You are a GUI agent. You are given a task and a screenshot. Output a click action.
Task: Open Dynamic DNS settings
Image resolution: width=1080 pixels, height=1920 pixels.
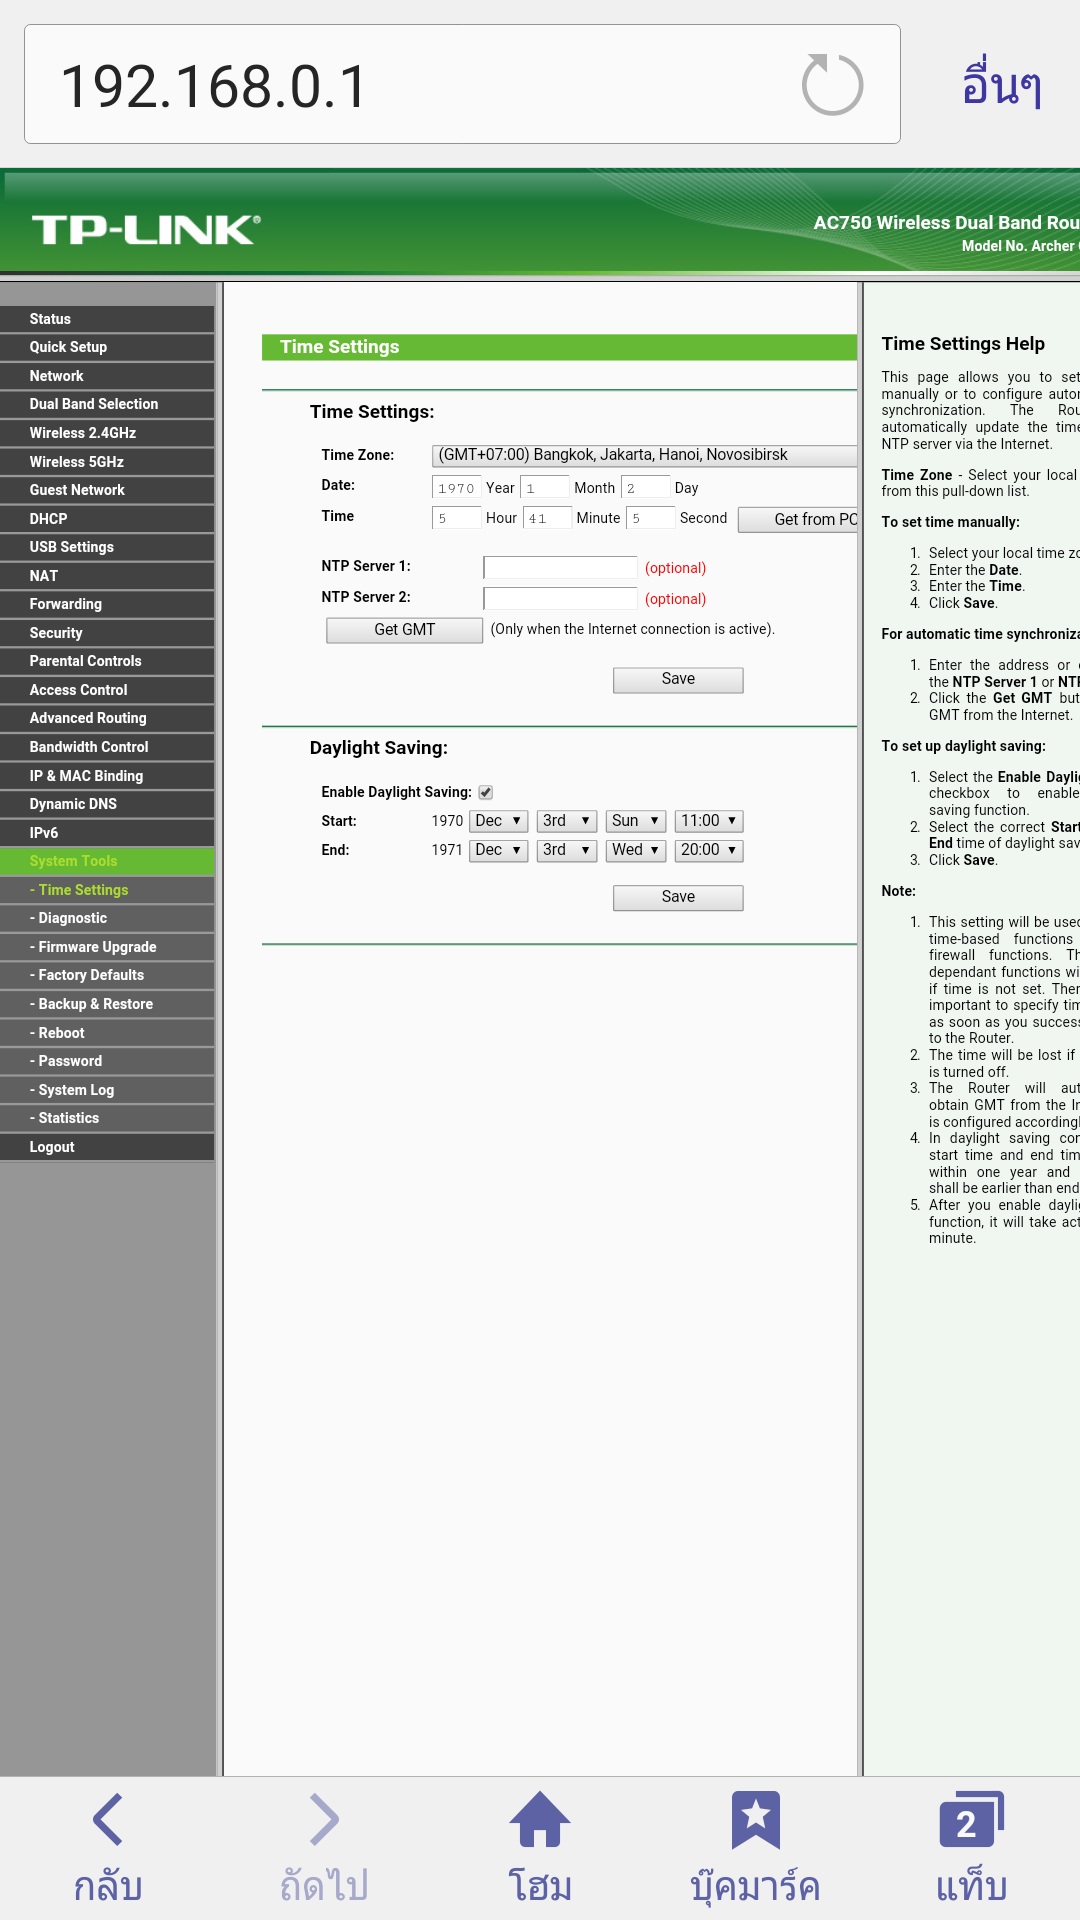click(x=107, y=804)
